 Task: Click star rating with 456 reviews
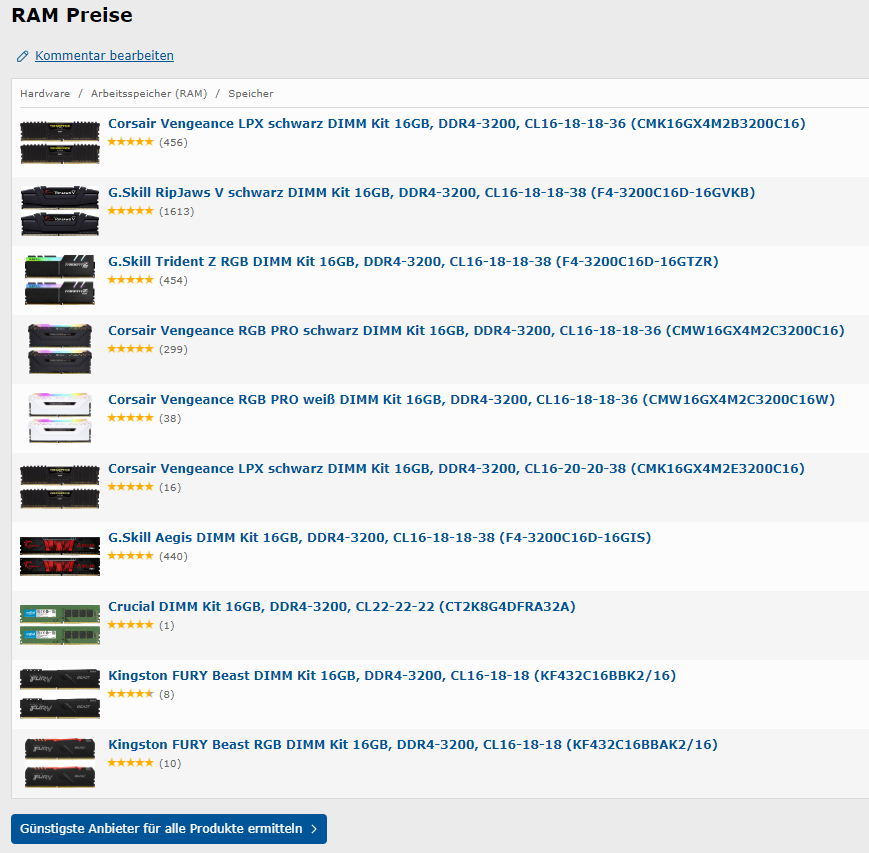tap(130, 142)
